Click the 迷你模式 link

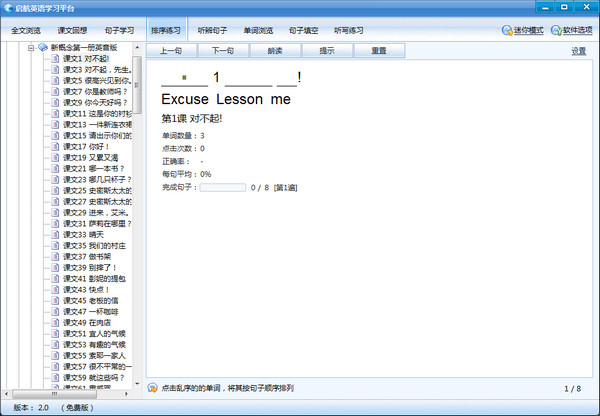528,30
